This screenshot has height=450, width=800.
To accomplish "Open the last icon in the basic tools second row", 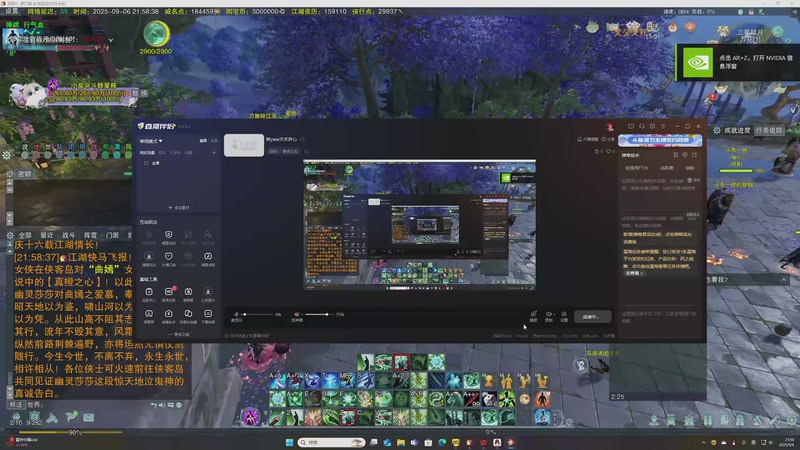I will point(208,316).
